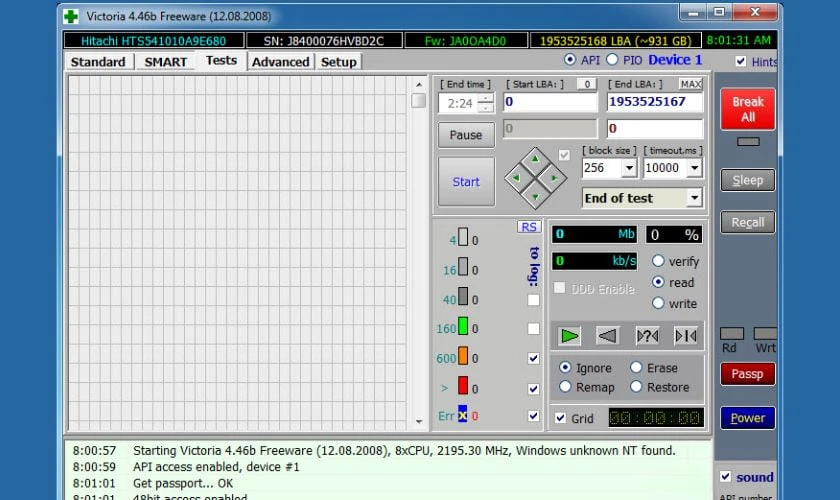Choose the Erase error action
The width and height of the screenshot is (840, 500).
tap(636, 367)
